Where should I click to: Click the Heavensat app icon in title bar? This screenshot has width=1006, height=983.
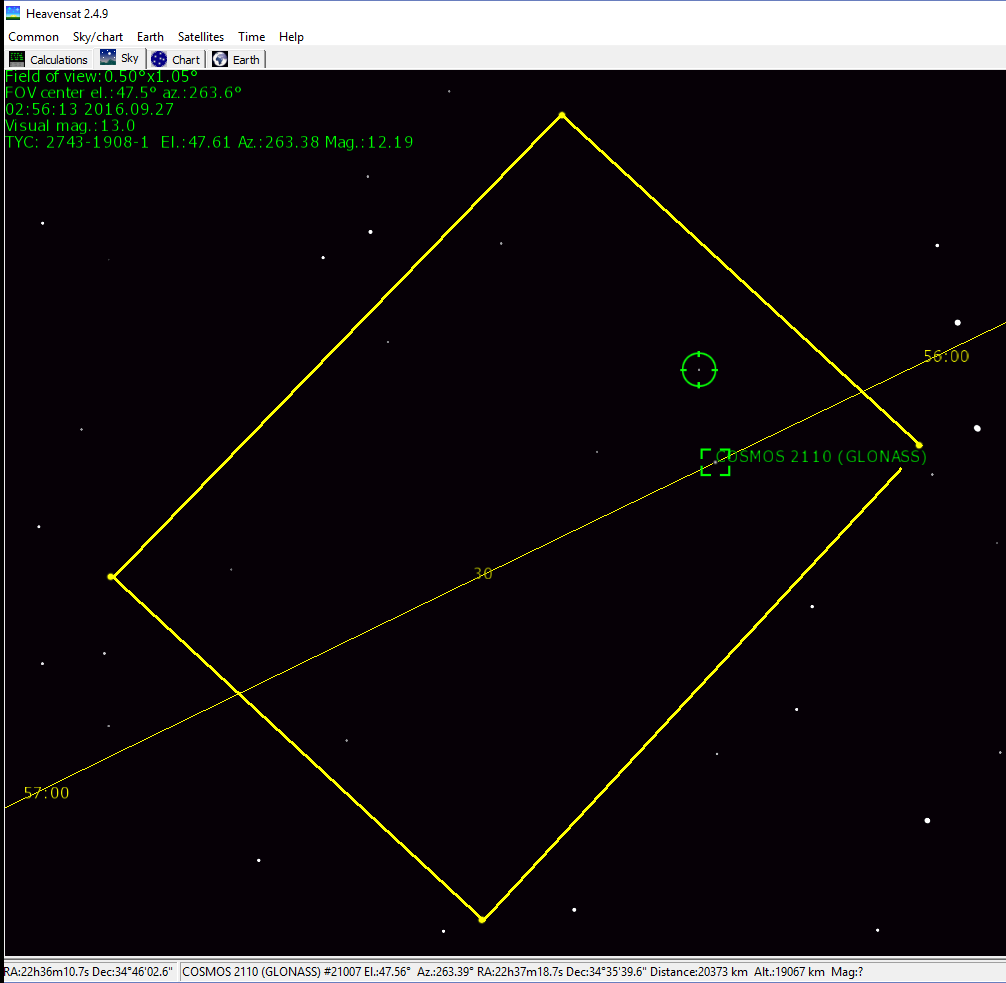(13, 13)
